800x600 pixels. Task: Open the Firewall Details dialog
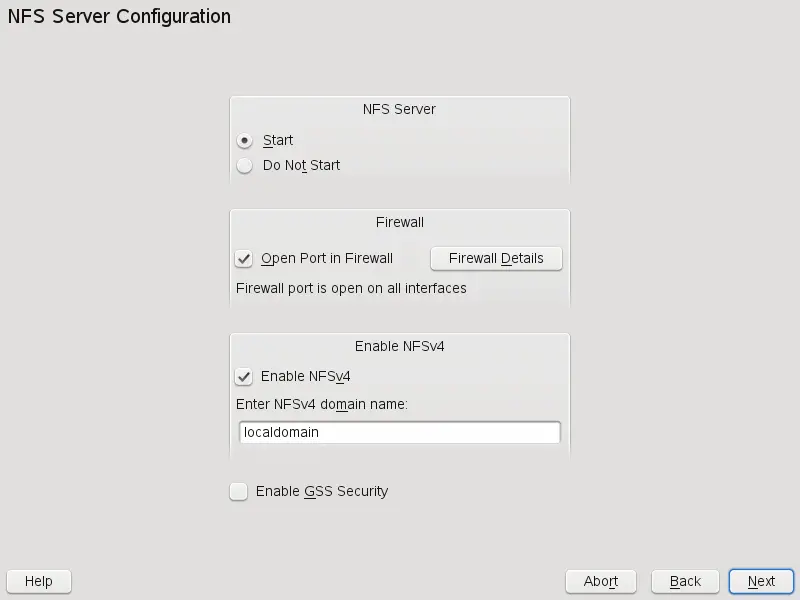(x=496, y=259)
